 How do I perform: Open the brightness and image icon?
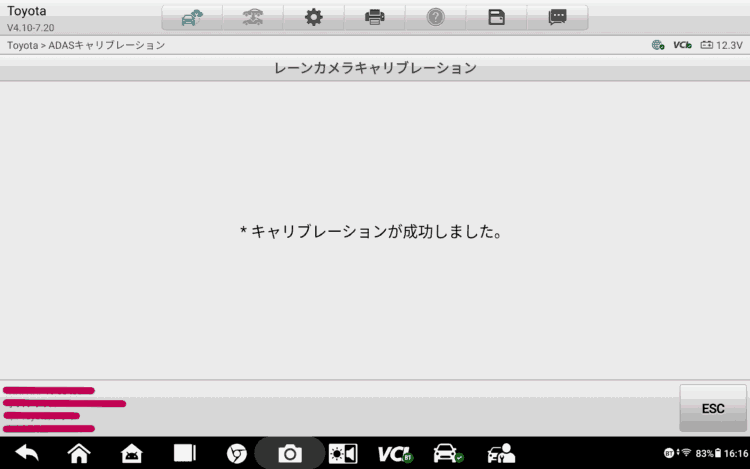pyautogui.click(x=343, y=453)
